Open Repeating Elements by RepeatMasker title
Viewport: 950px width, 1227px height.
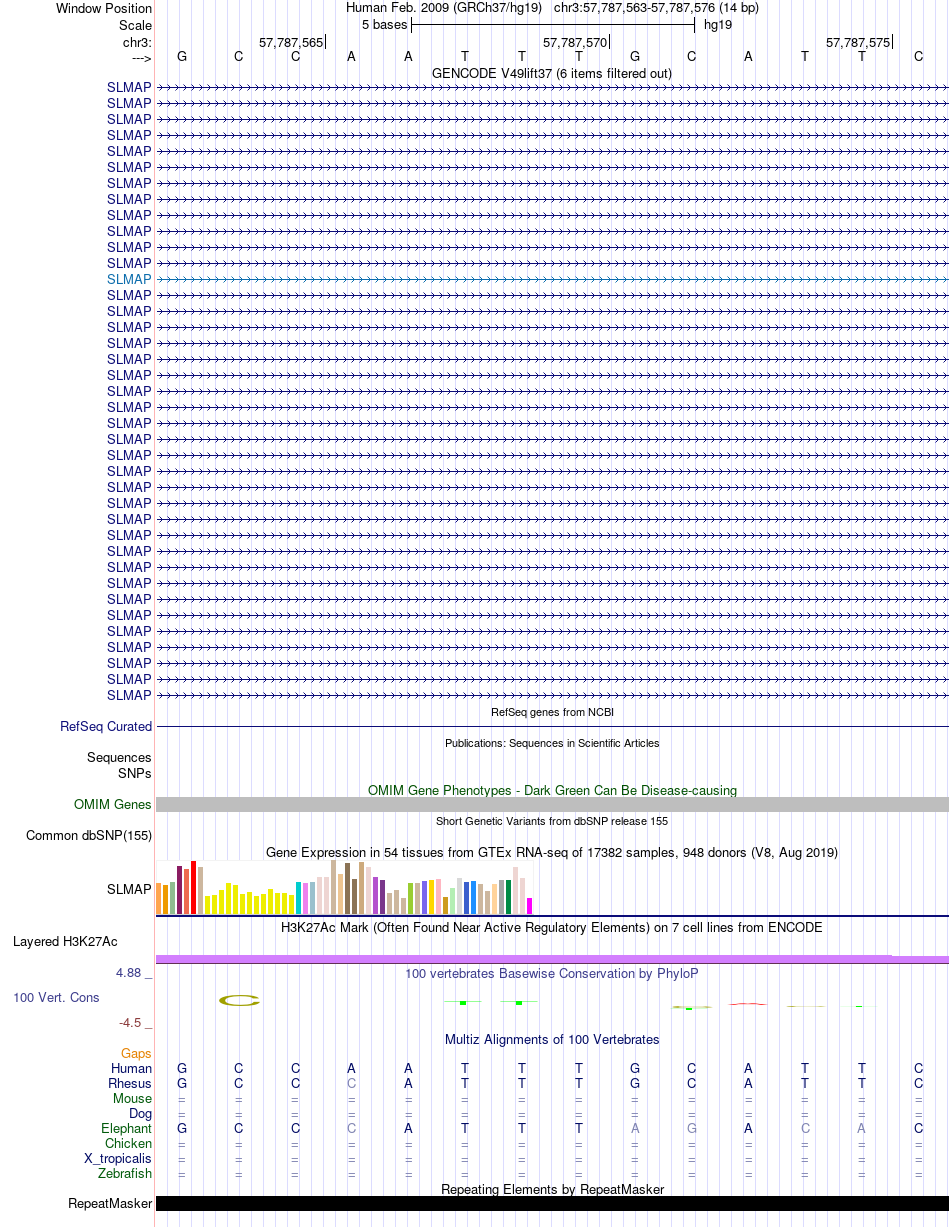(x=552, y=1189)
